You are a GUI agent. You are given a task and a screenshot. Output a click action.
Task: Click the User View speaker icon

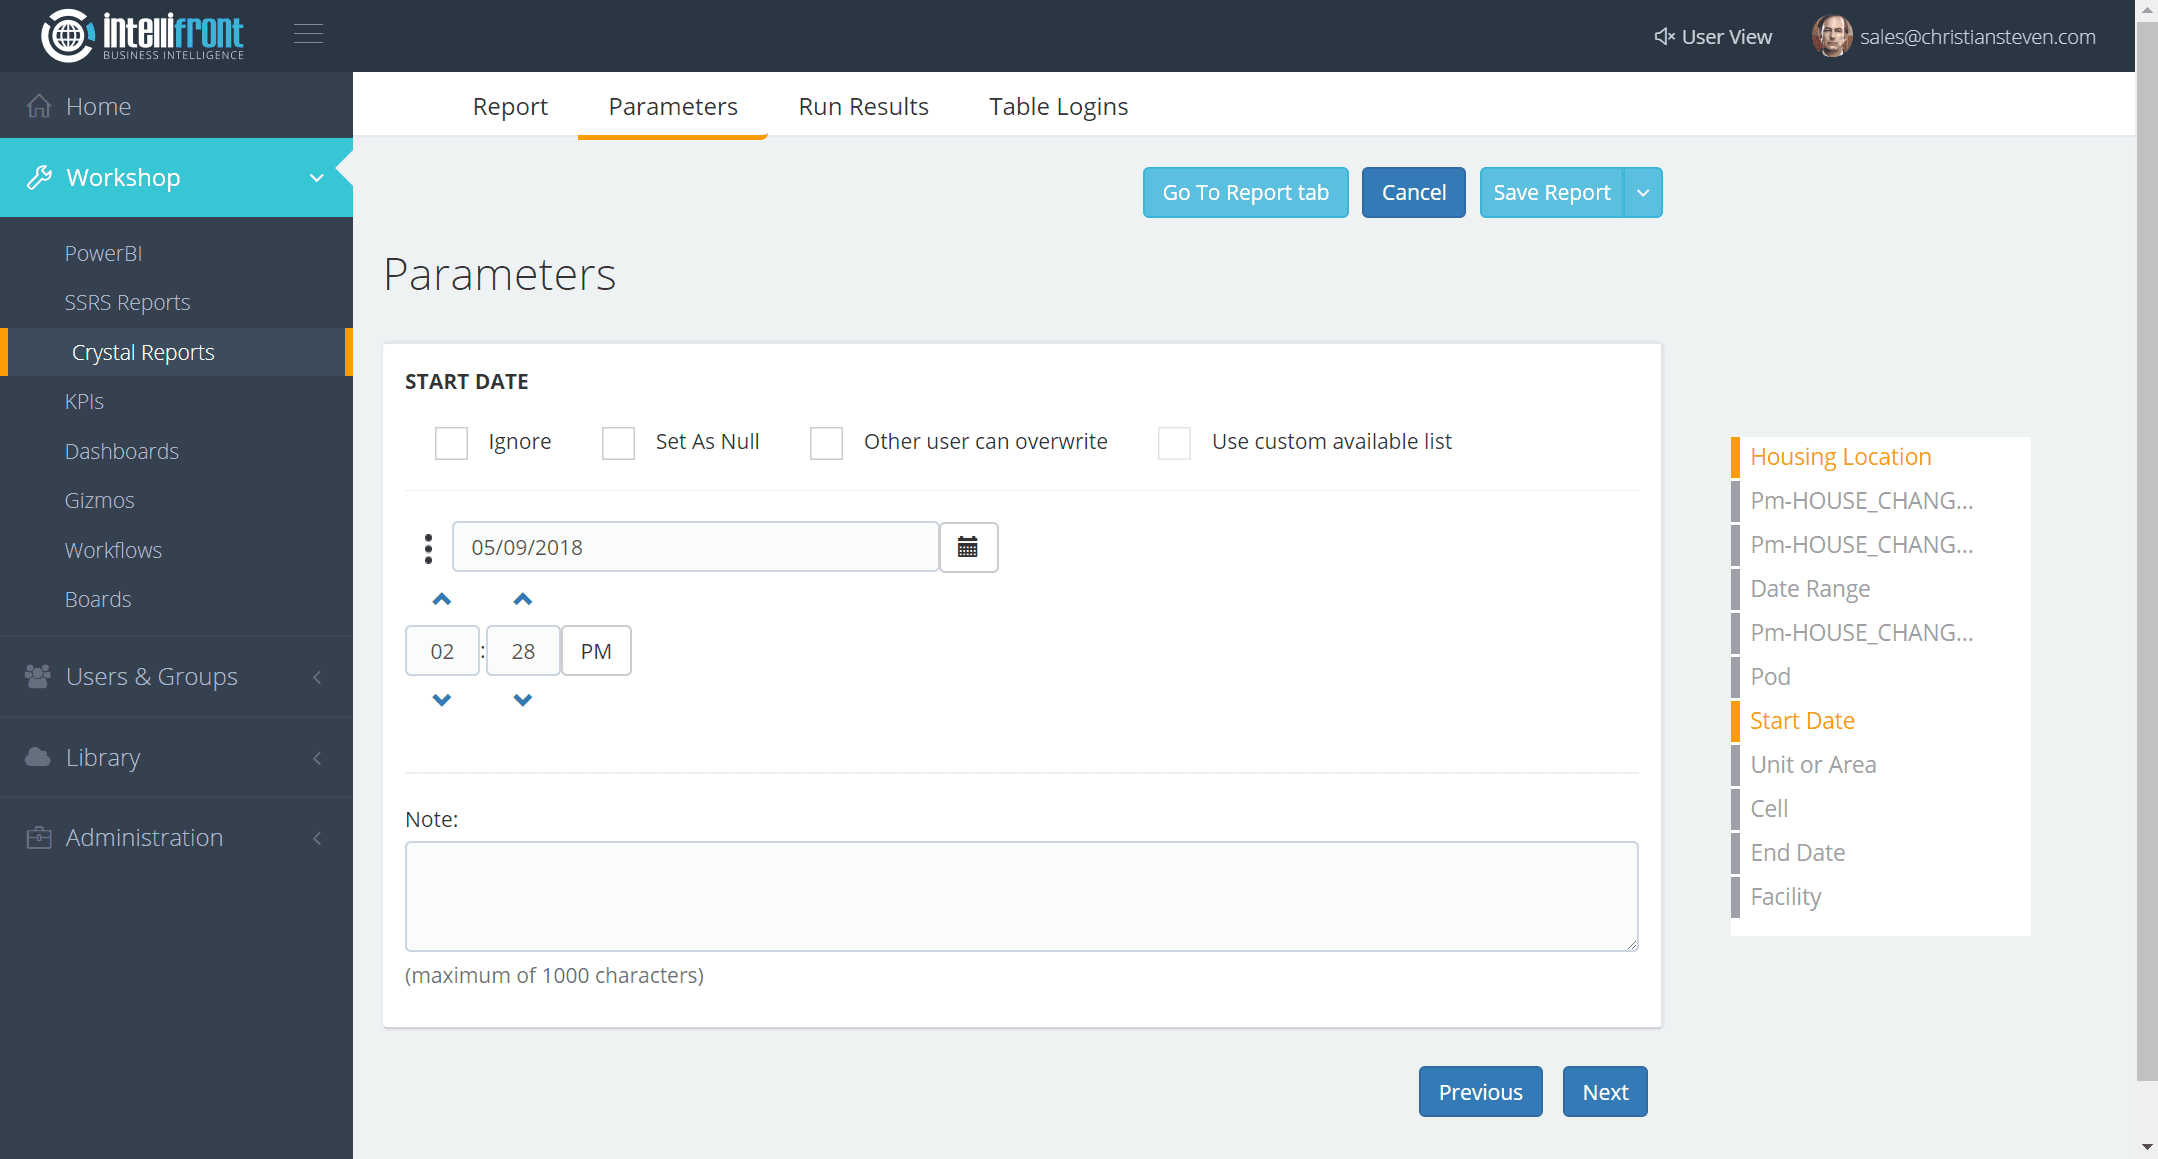coord(1664,37)
